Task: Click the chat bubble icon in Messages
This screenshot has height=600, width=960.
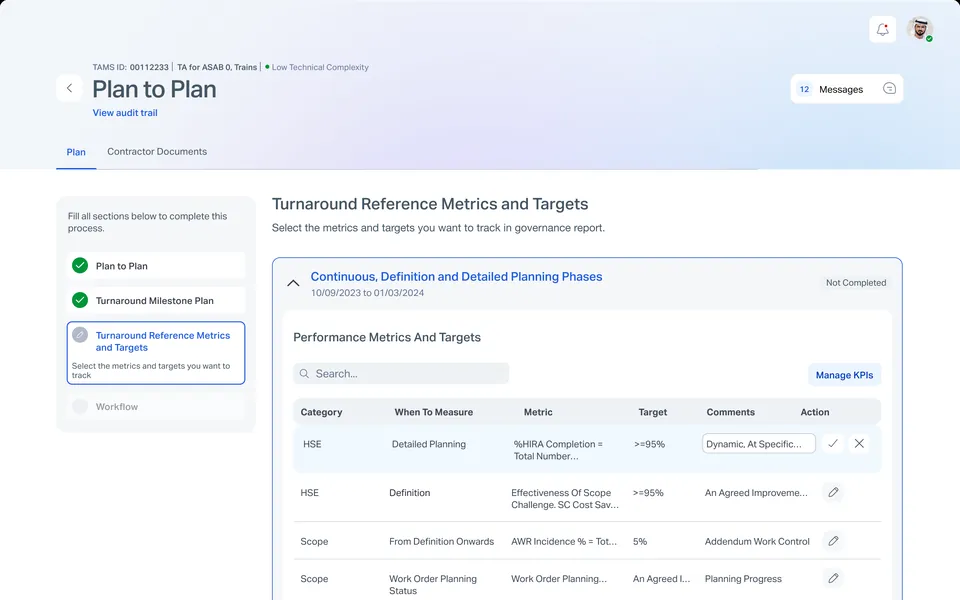Action: (889, 89)
